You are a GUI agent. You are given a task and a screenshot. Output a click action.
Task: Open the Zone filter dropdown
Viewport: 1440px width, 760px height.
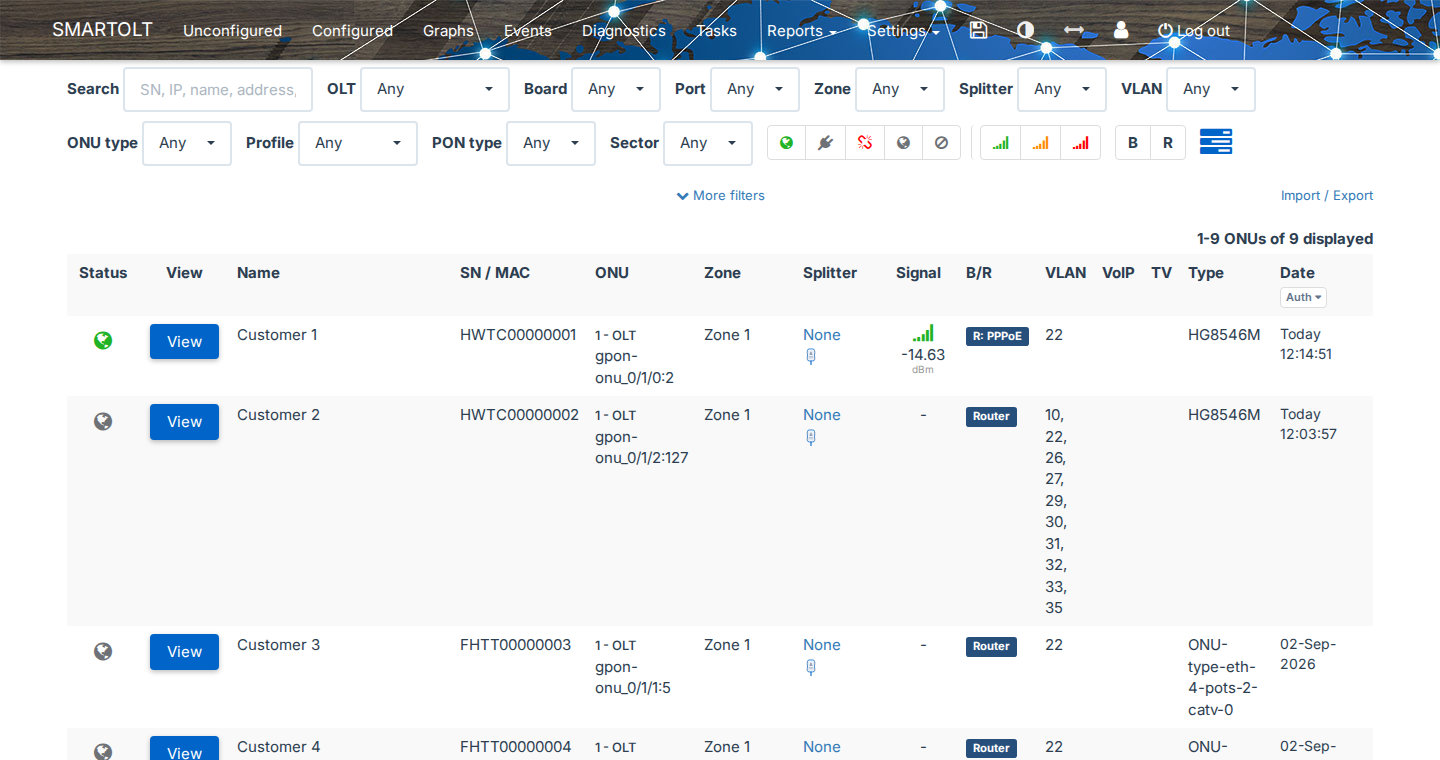pyautogui.click(x=900, y=89)
